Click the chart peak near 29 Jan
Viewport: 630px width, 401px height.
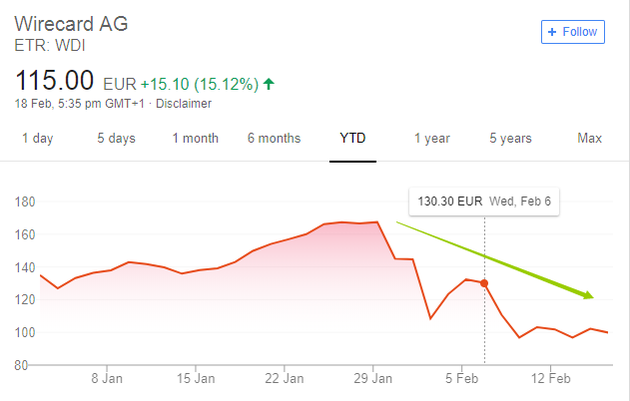pyautogui.click(x=378, y=222)
